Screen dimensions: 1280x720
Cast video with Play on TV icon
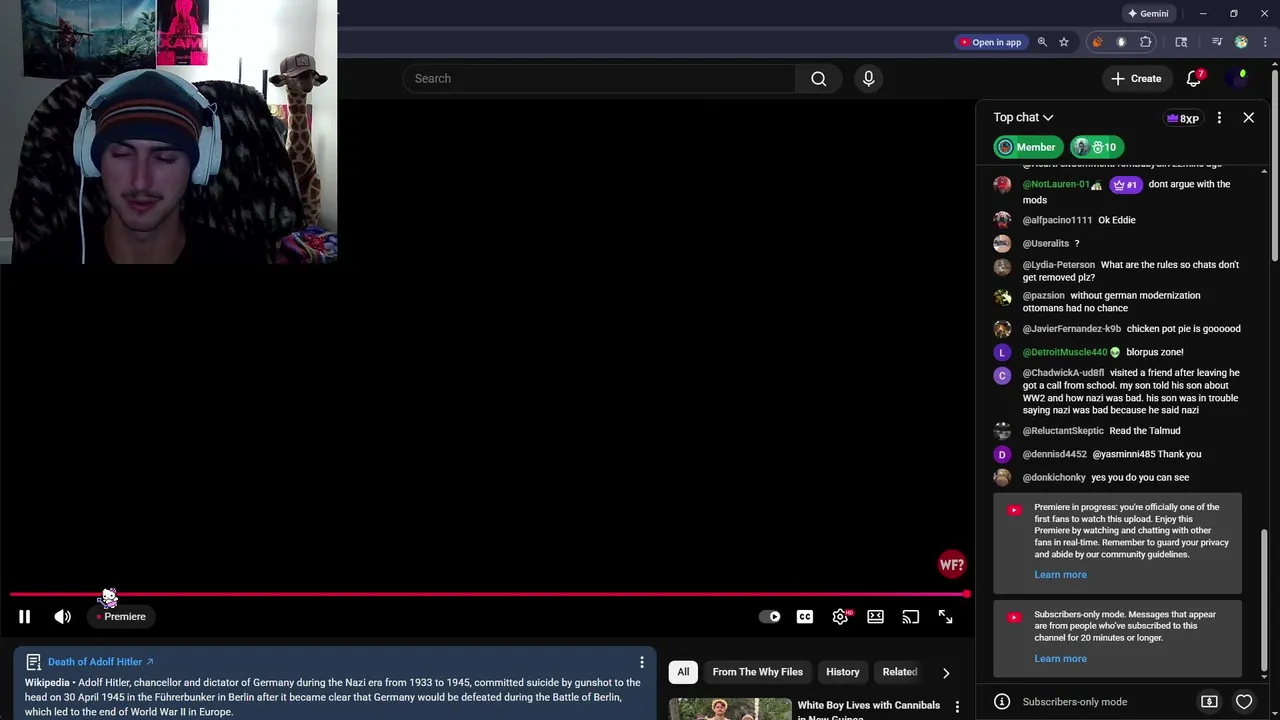coord(910,617)
